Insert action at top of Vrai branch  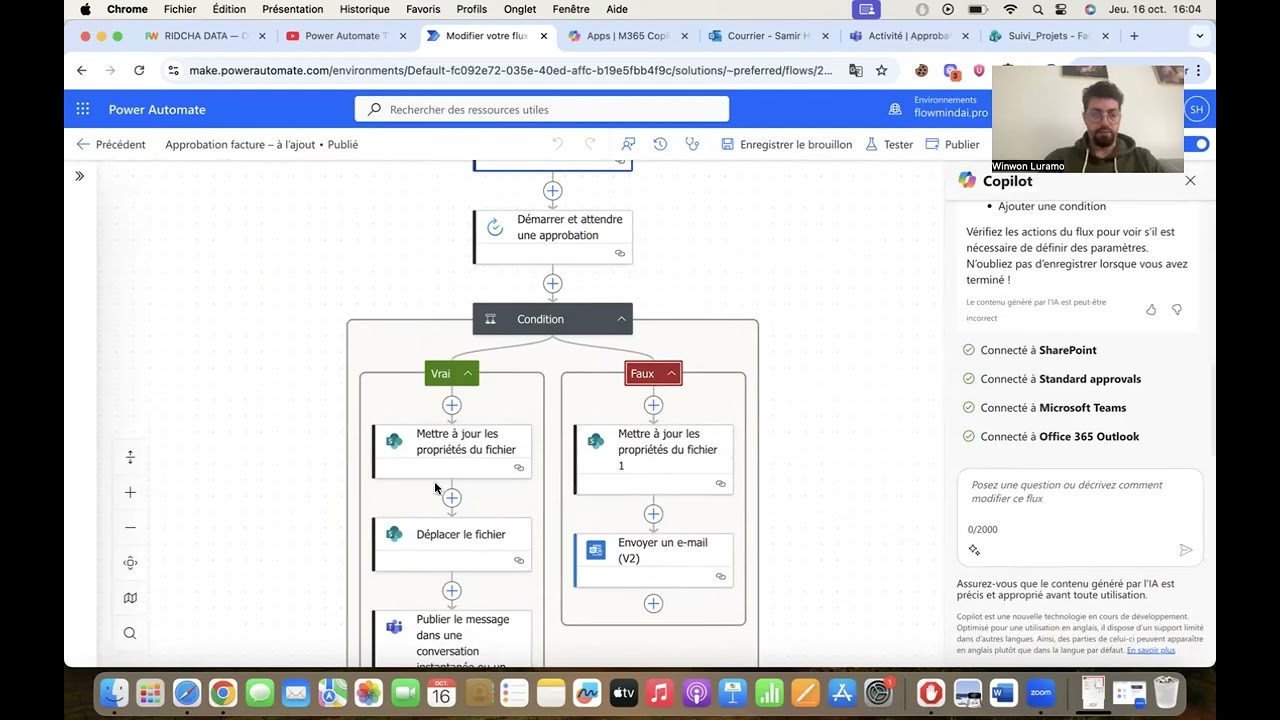pyautogui.click(x=452, y=405)
